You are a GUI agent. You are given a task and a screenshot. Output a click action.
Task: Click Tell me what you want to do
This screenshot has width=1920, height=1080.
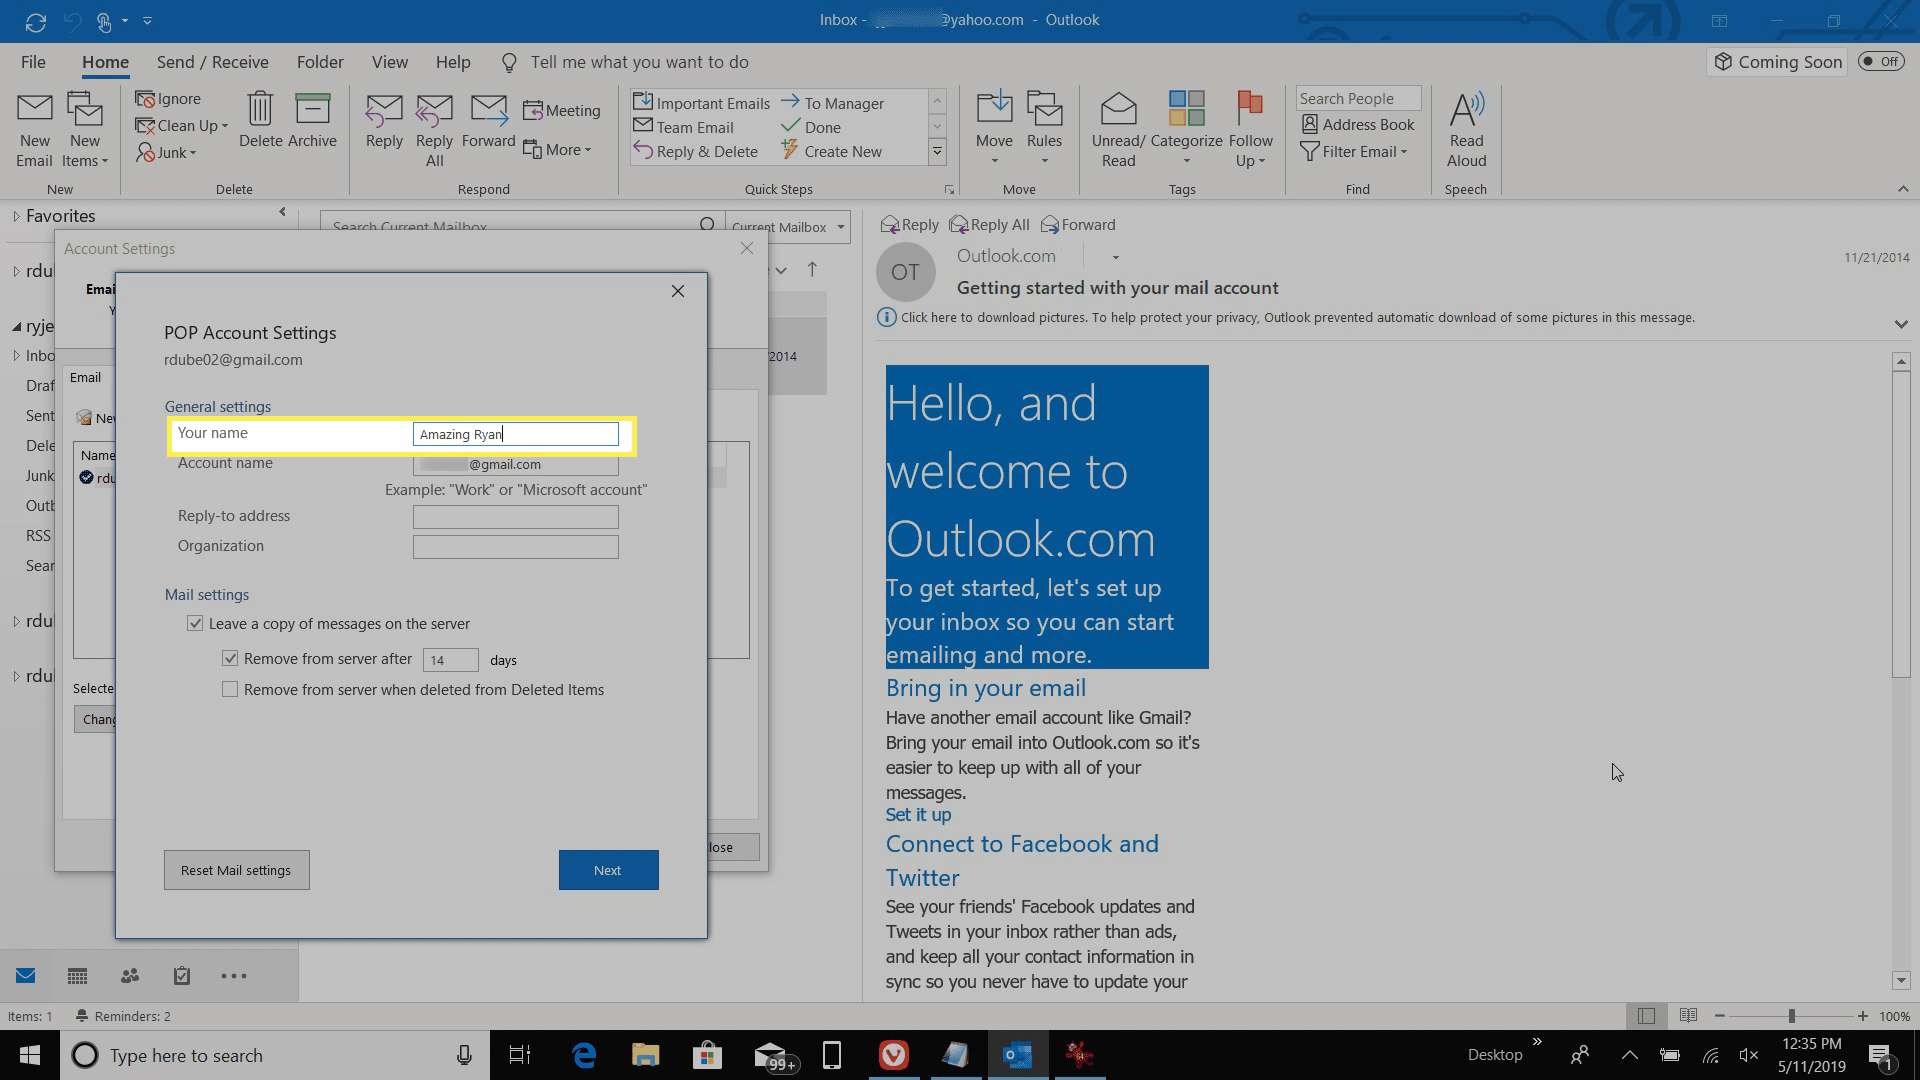coord(639,62)
